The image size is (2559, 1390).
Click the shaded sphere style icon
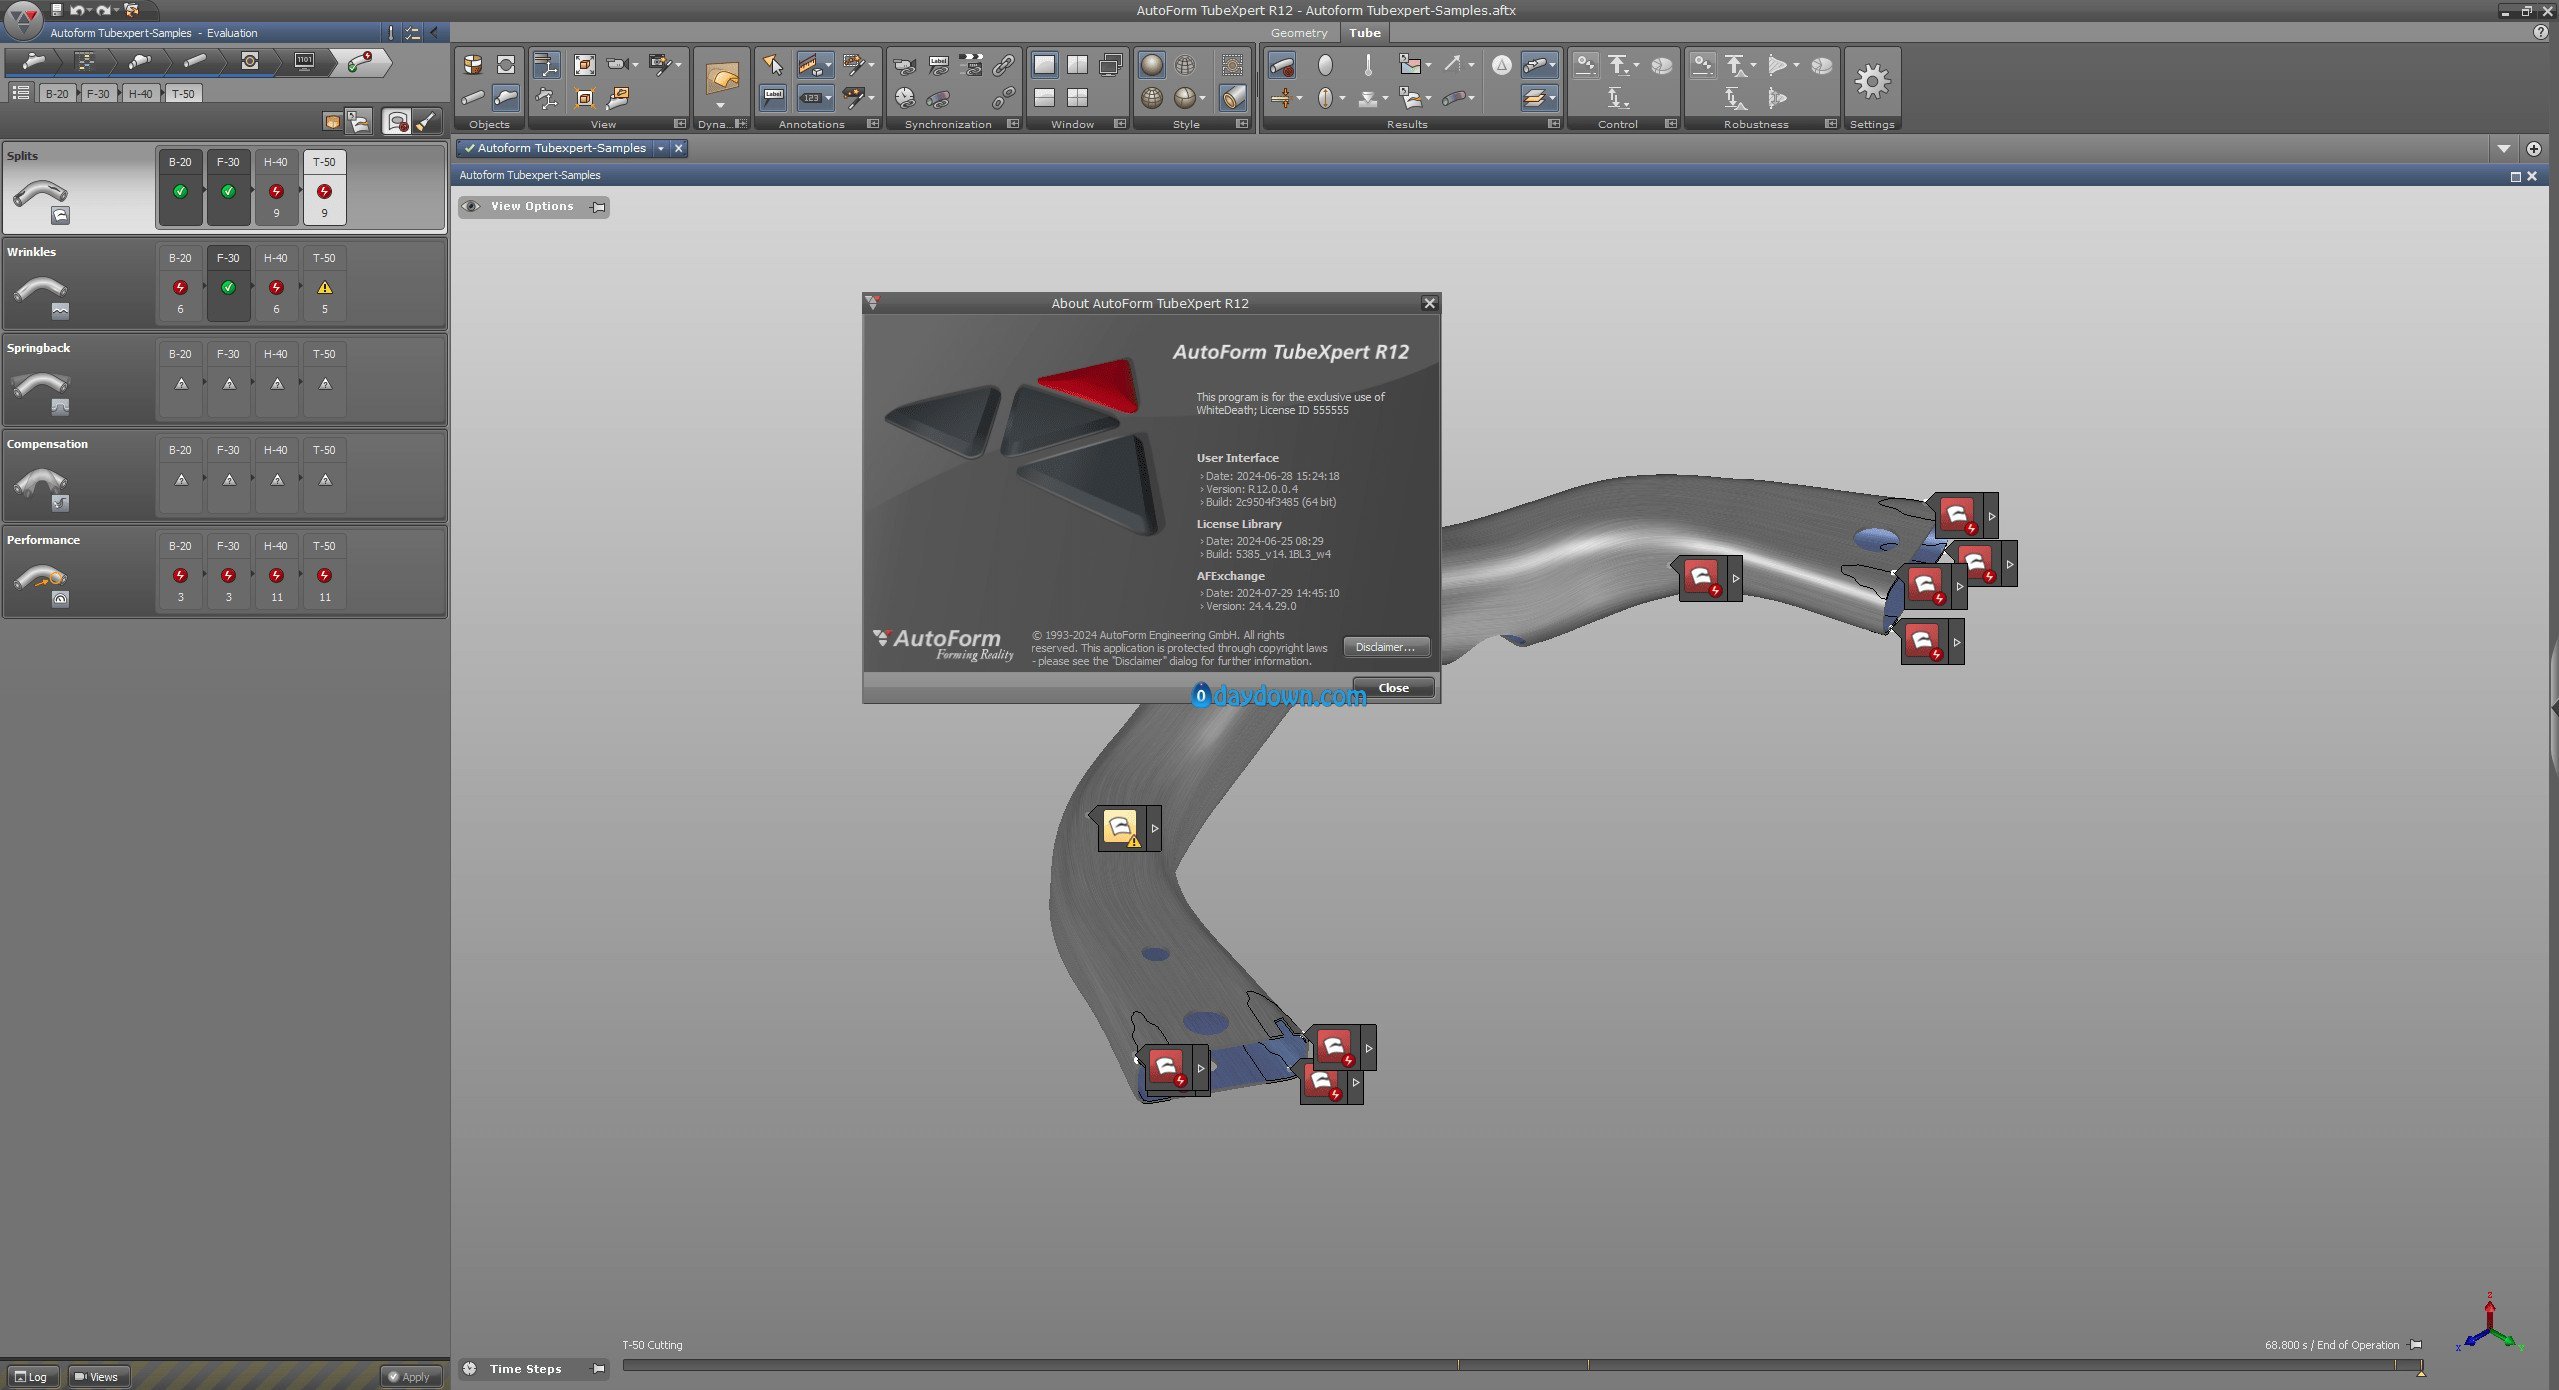pyautogui.click(x=1152, y=66)
